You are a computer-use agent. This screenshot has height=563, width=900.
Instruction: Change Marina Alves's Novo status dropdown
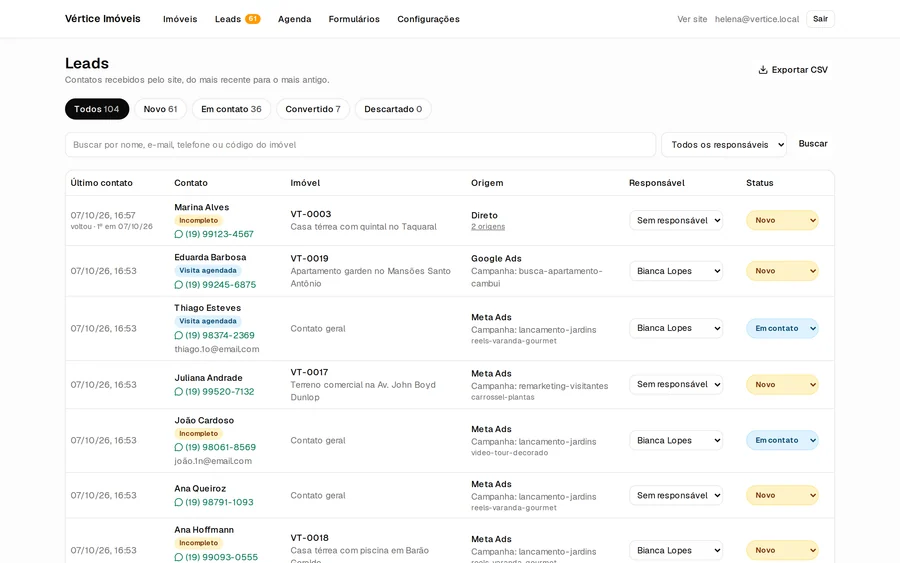782,220
